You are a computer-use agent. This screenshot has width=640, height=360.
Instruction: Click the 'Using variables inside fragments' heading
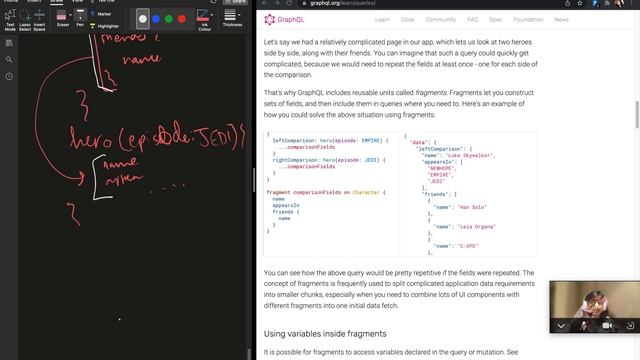tap(325, 334)
